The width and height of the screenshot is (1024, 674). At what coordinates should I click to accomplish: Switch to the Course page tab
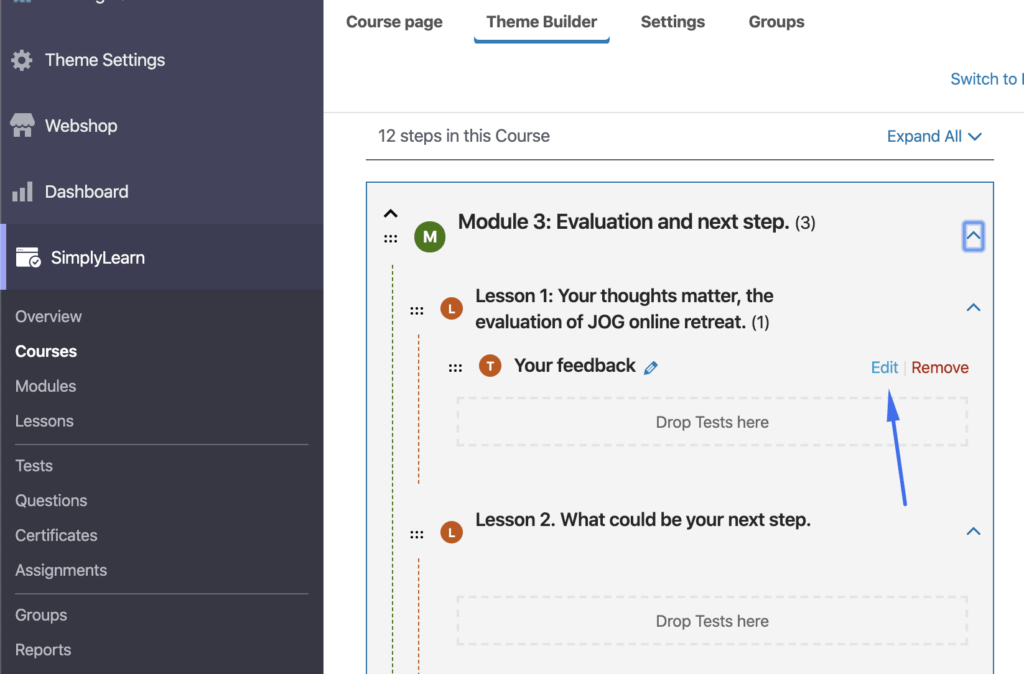[x=394, y=22]
